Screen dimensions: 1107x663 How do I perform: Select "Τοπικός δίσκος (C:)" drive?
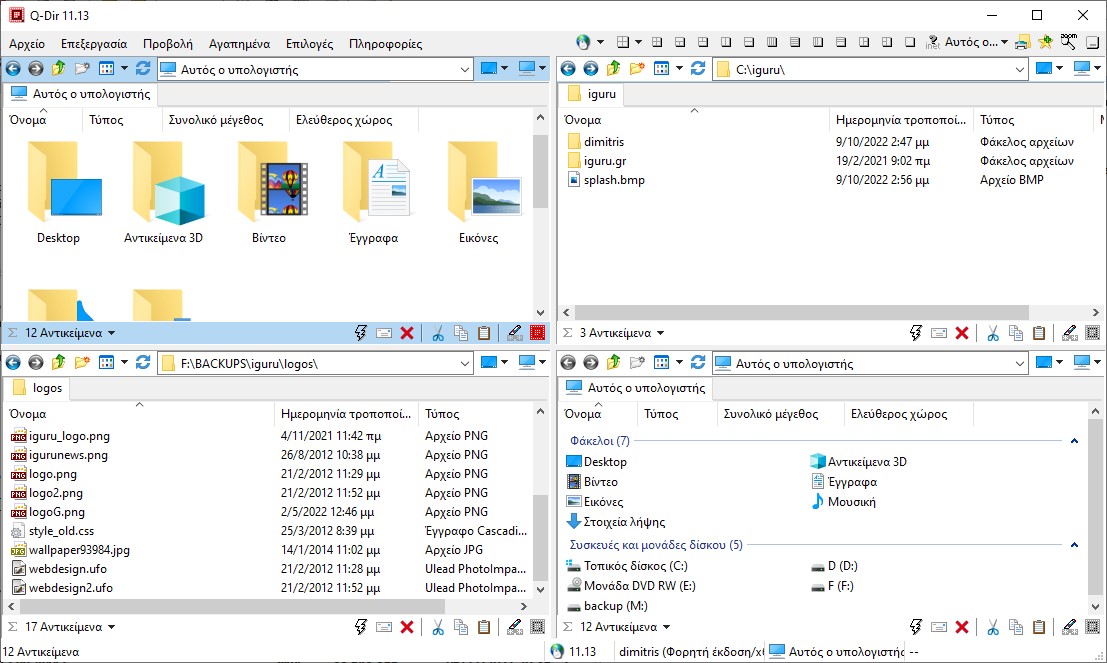635,566
